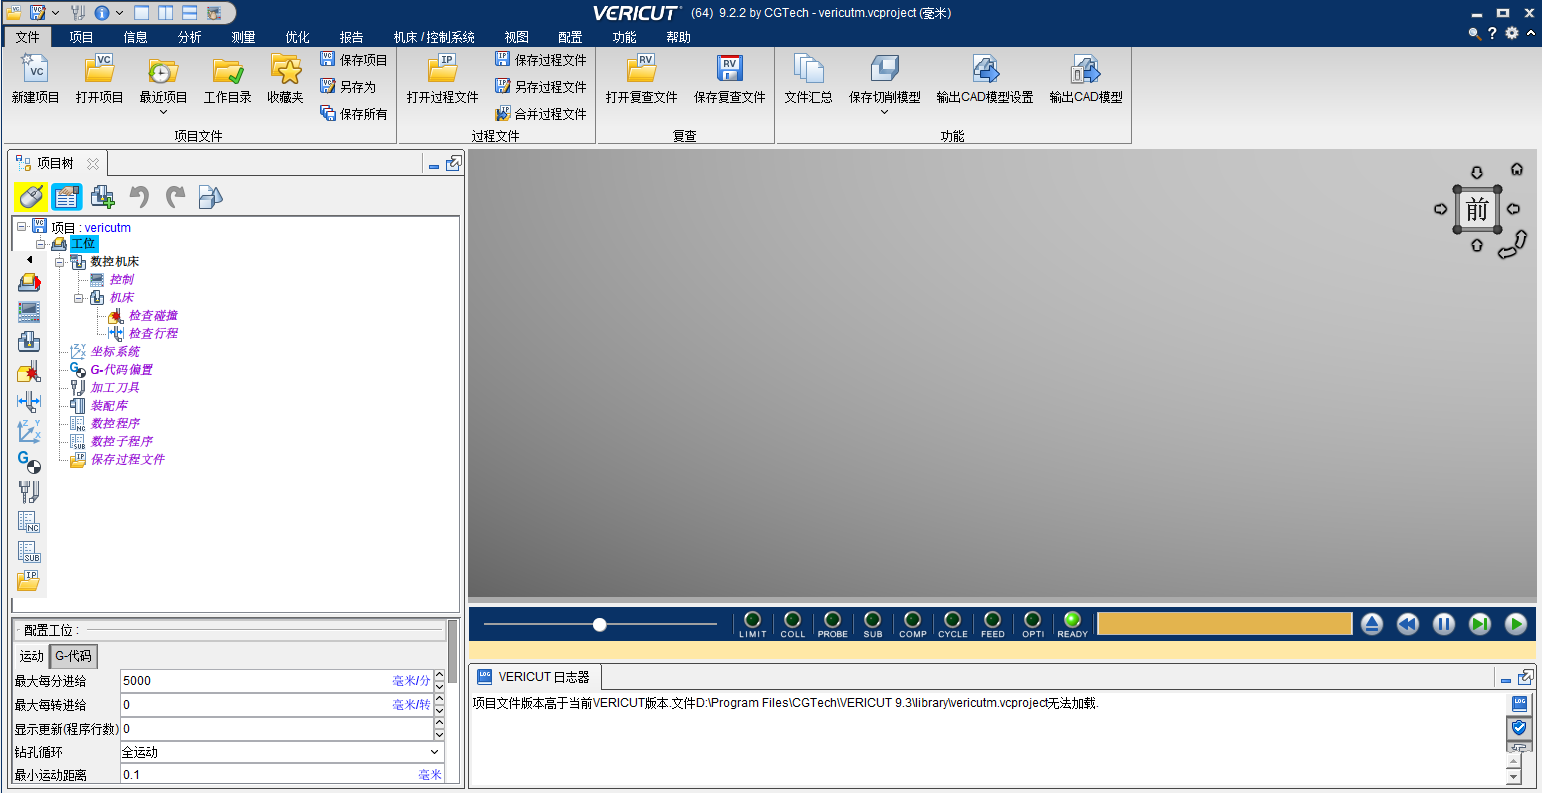Screen dimensions: 1542x793
Task: Collapse the 机床 tree node
Action: pos(79,298)
